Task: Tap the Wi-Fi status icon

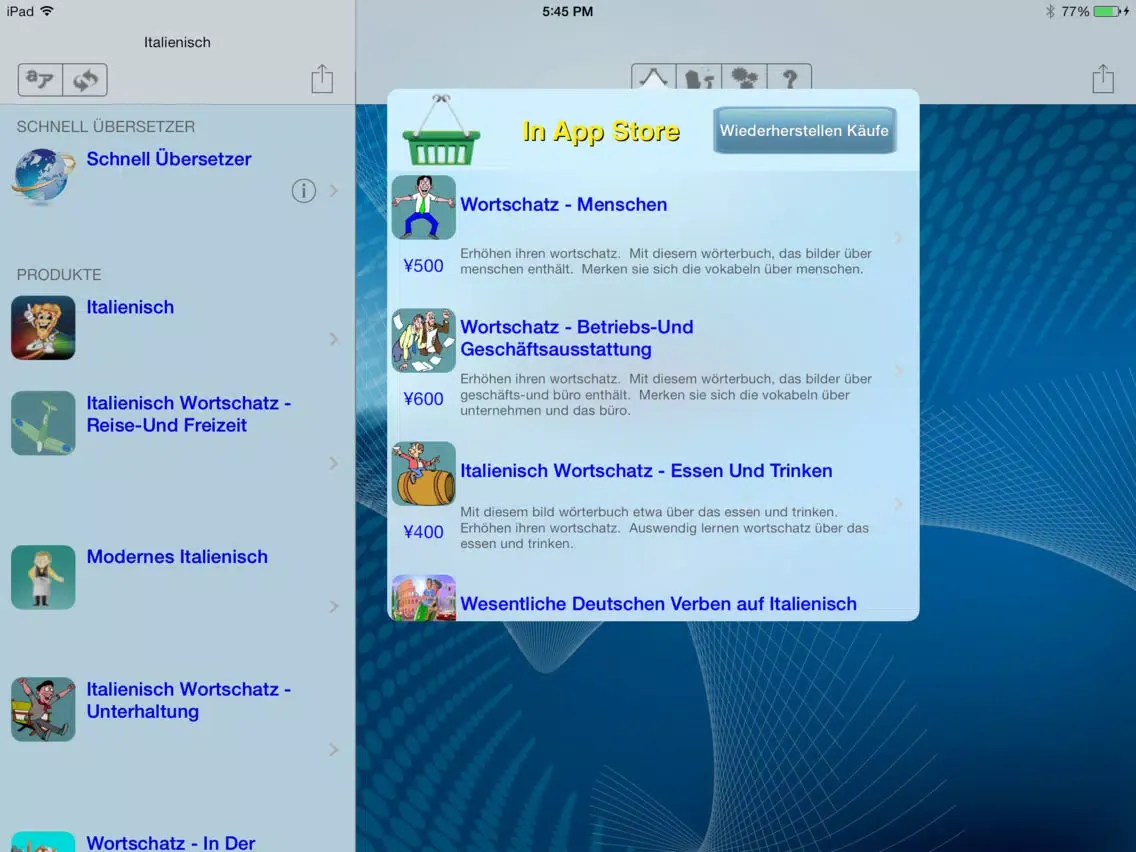Action: click(47, 11)
